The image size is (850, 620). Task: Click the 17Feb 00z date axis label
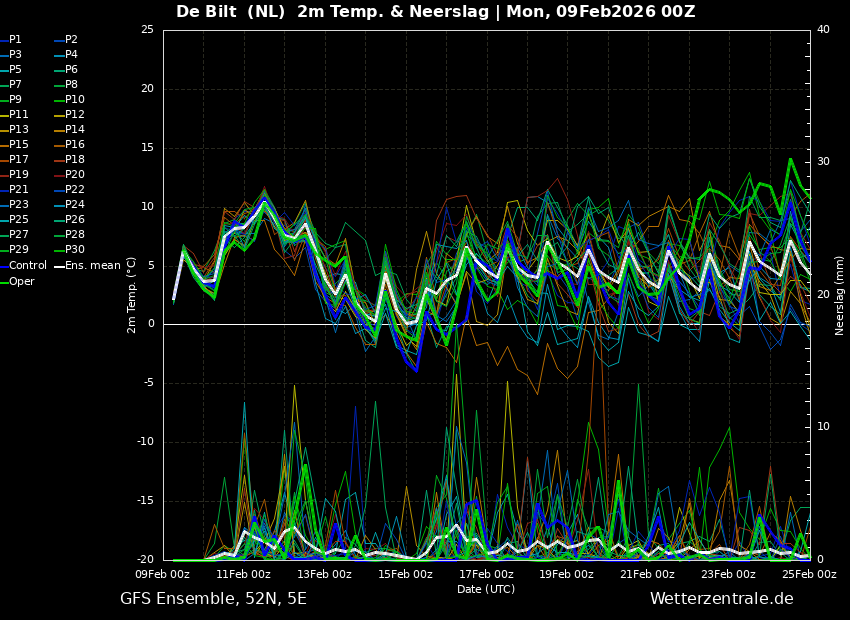pyautogui.click(x=486, y=574)
